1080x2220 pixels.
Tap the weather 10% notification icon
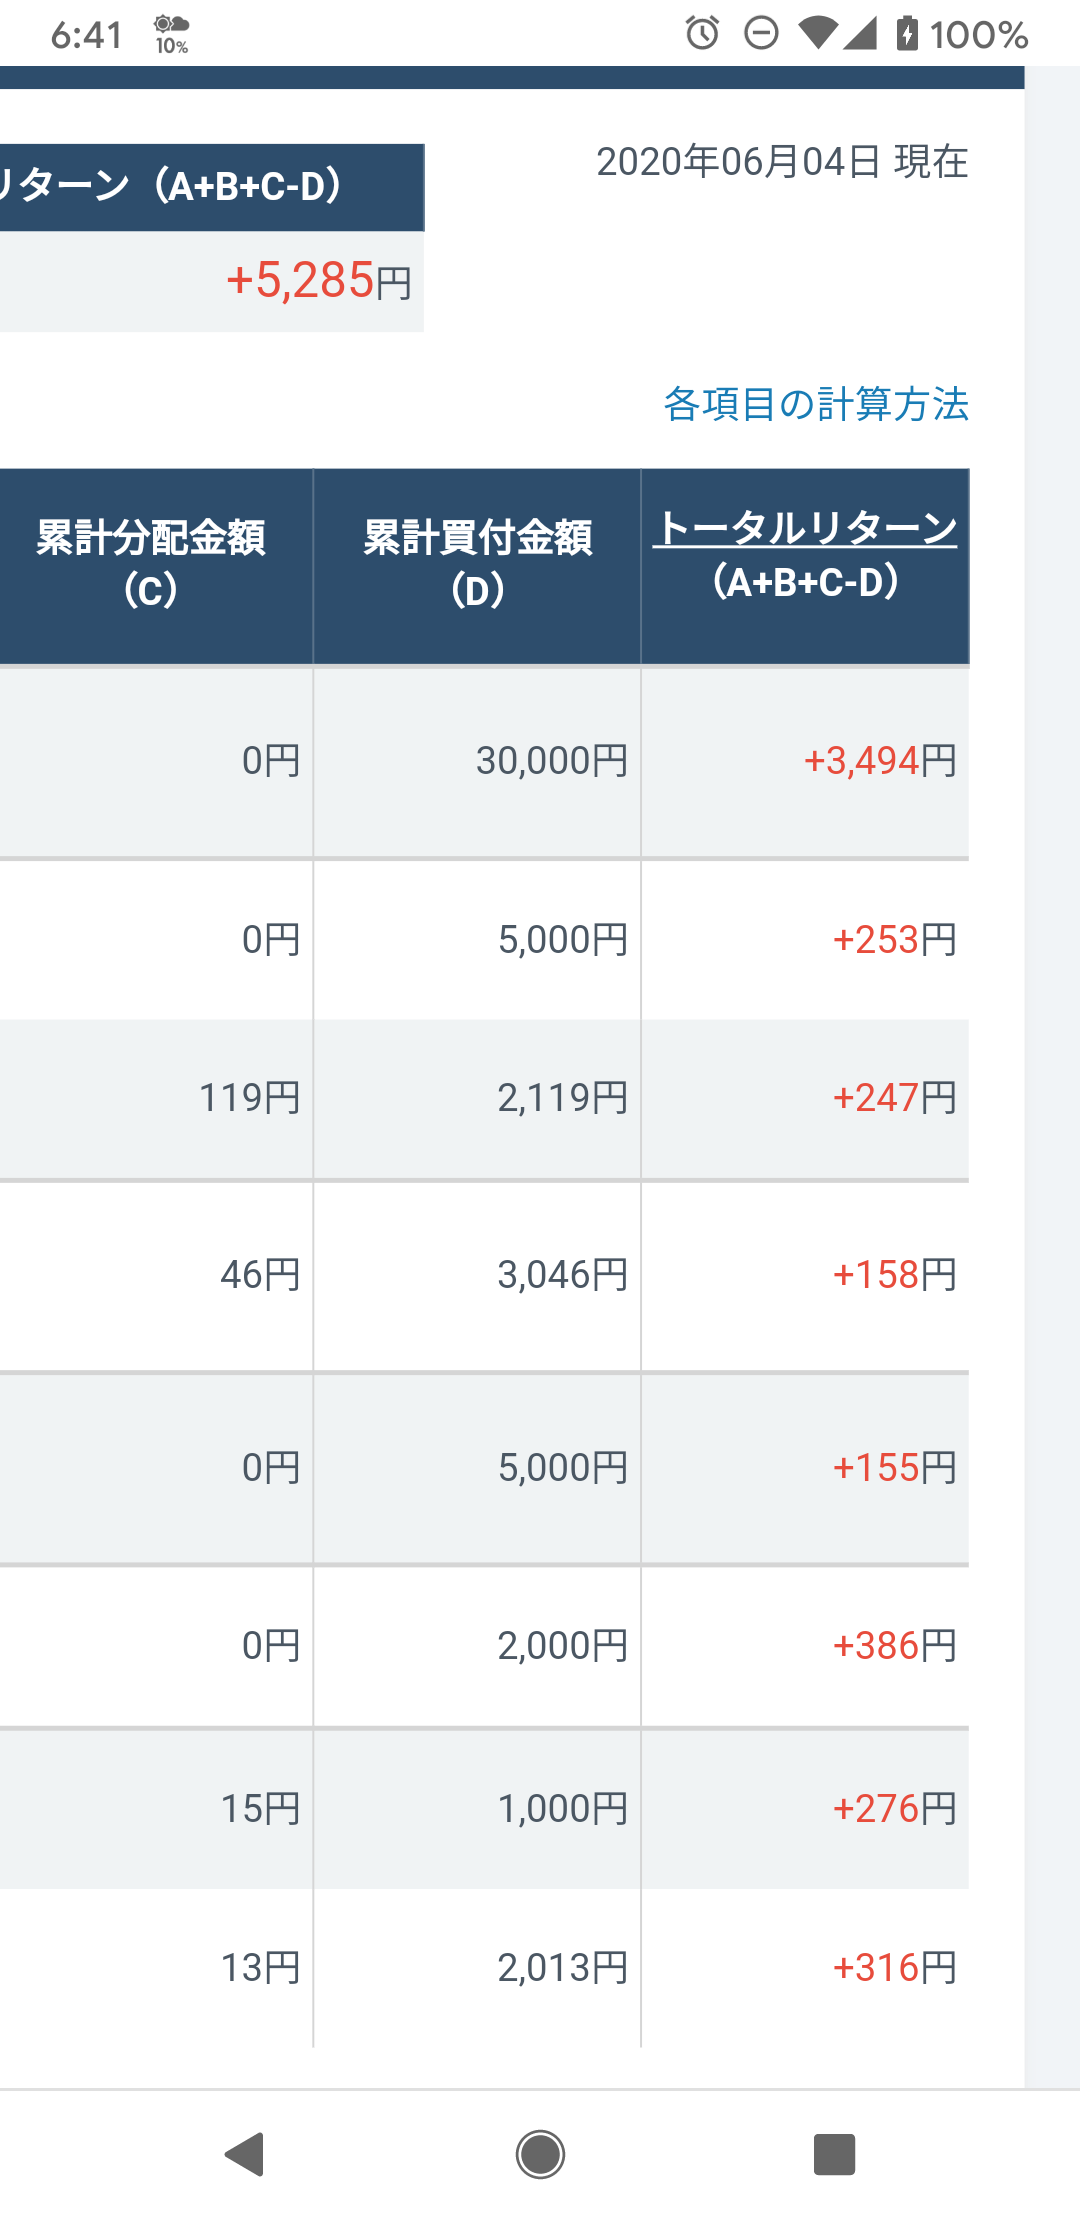[171, 34]
